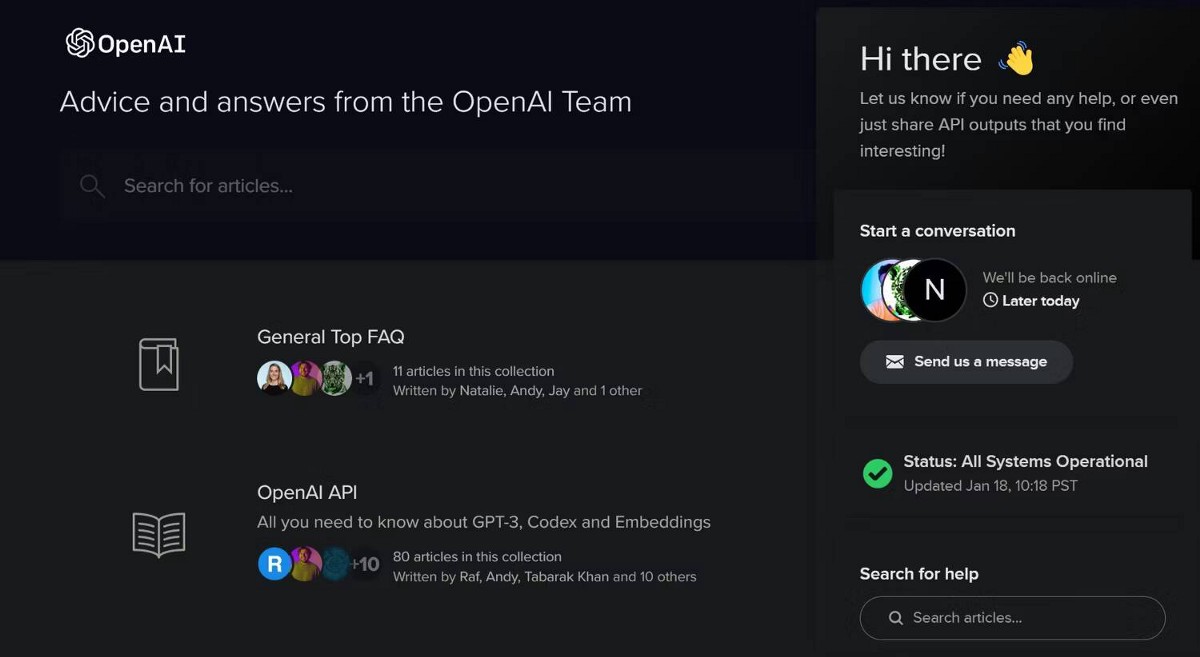Click the N avatar under Start a conversation

click(x=935, y=290)
